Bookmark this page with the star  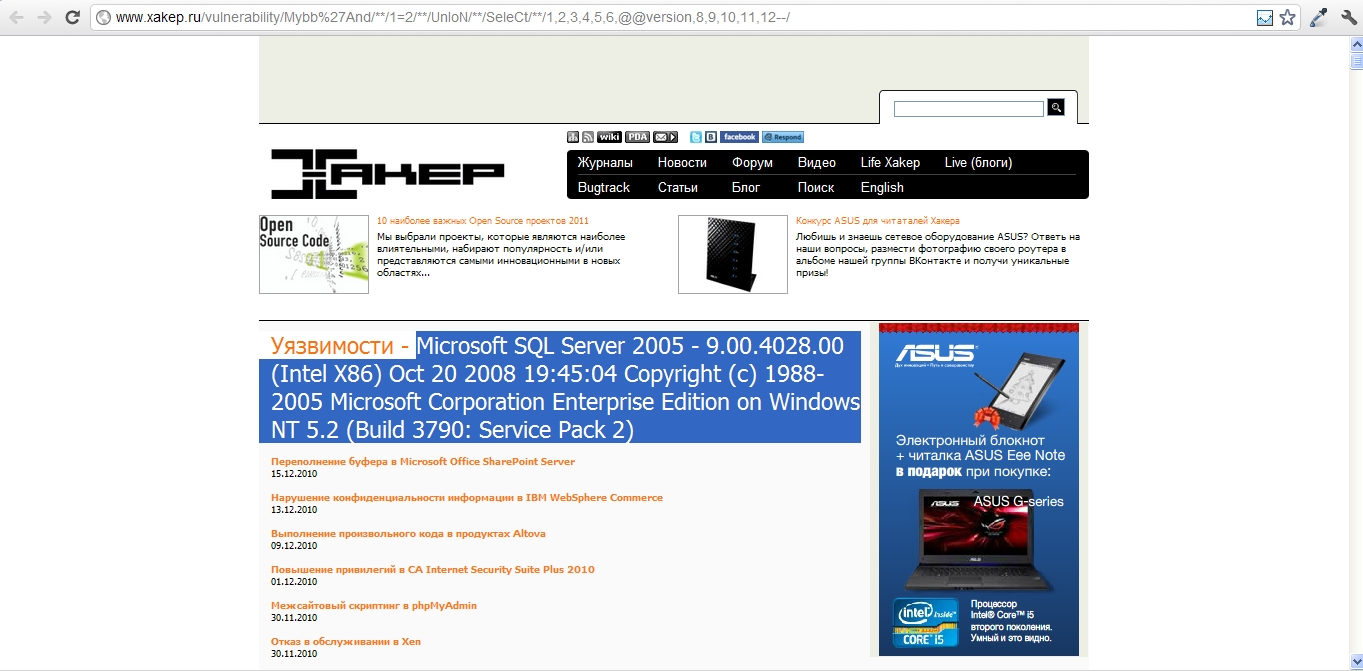coord(1288,17)
